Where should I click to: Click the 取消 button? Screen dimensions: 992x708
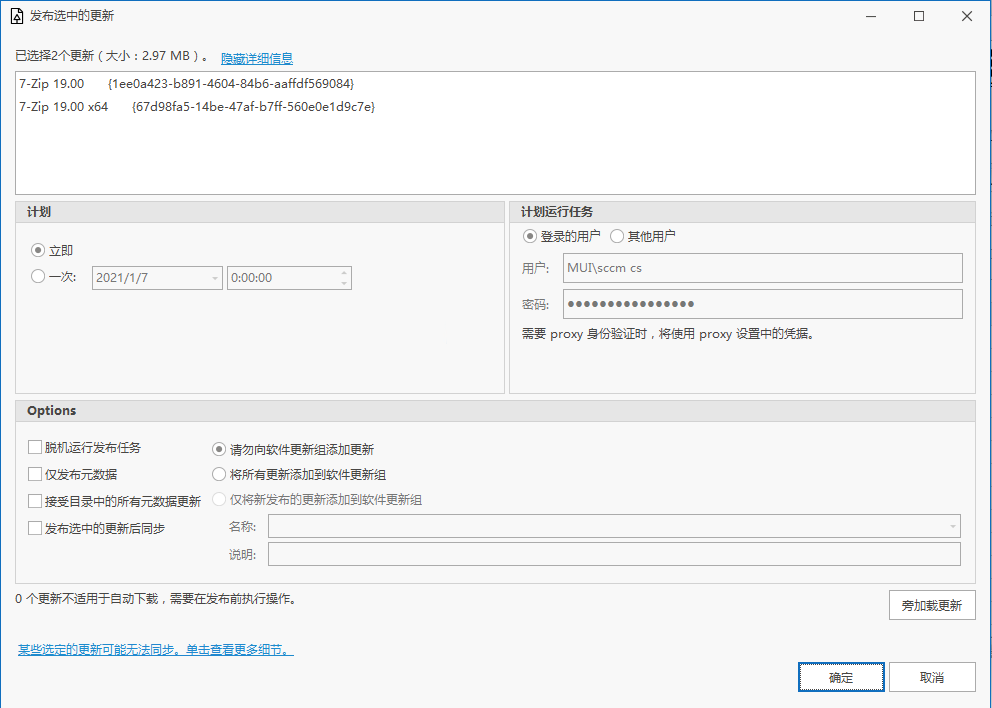click(932, 677)
